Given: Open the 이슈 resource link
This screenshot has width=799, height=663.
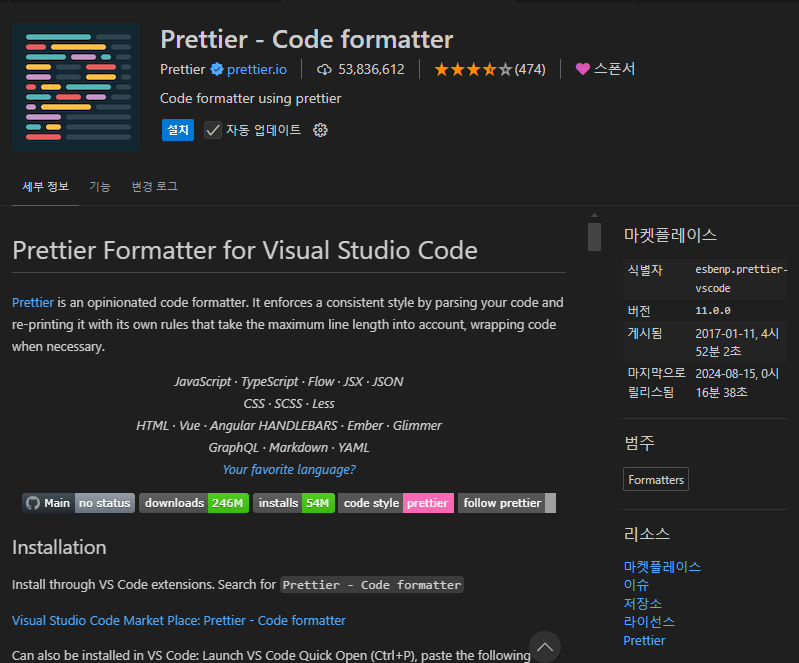Looking at the screenshot, I should (x=636, y=585).
